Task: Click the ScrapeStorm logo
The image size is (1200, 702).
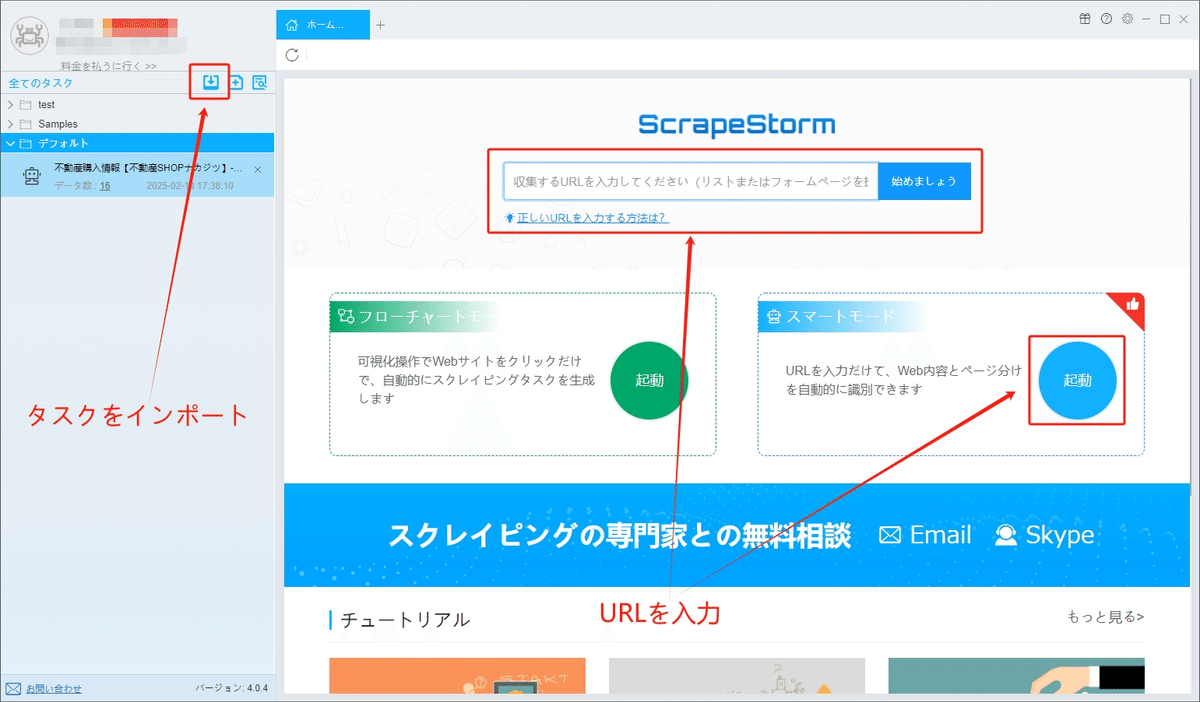Action: pyautogui.click(x=737, y=125)
